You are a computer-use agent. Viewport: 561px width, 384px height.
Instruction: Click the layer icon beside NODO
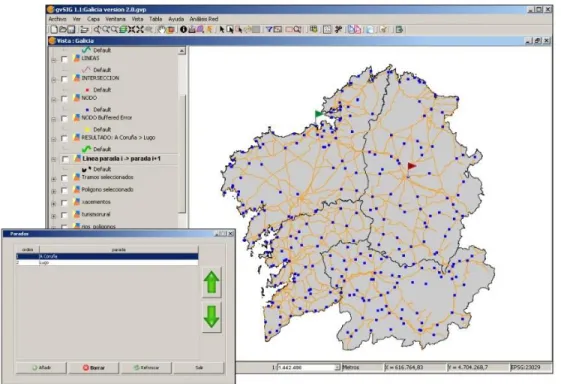pyautogui.click(x=77, y=98)
